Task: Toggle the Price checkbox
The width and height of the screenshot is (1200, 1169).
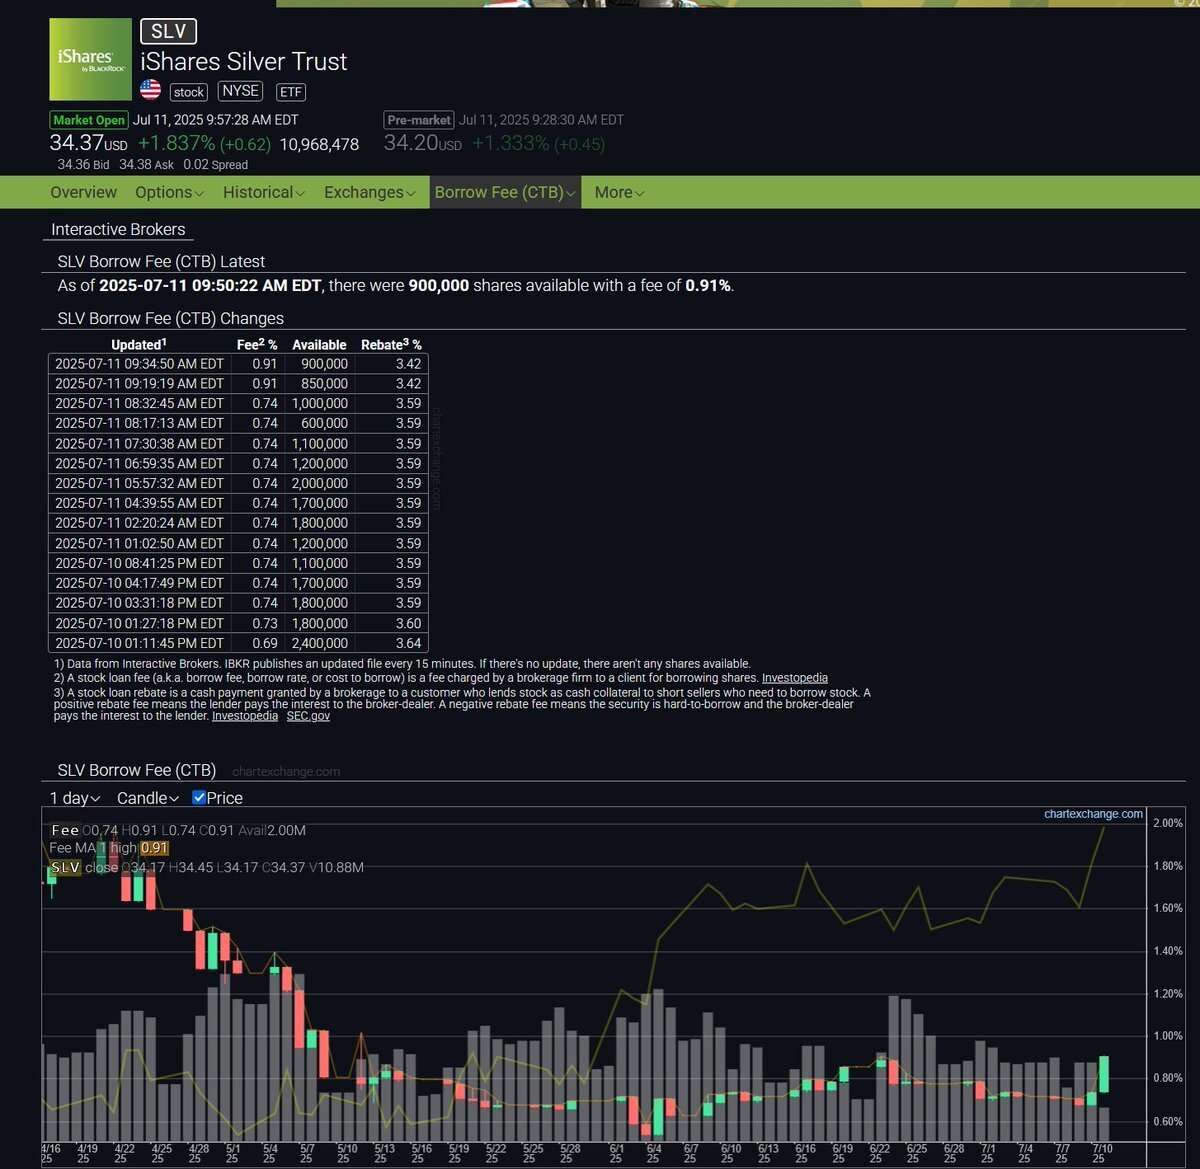Action: coord(199,797)
